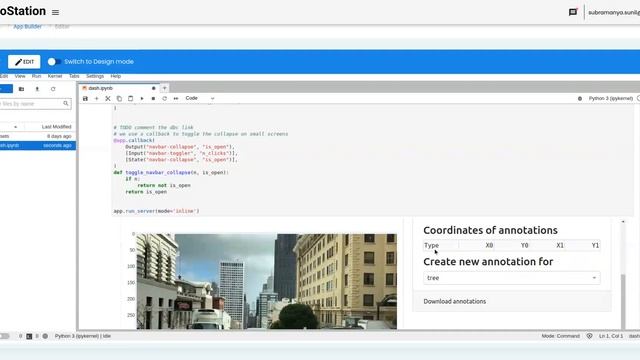Open a new launcher tab with plus
Viewport: 640px width, 360px height.
click(164, 88)
